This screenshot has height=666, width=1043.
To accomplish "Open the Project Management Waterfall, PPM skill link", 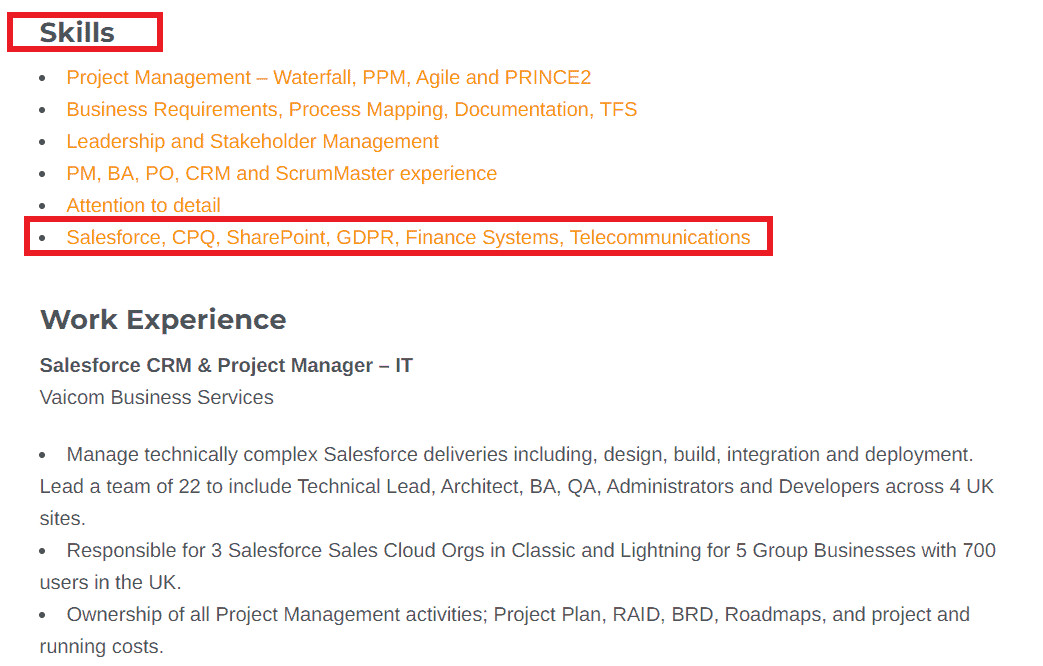I will [329, 78].
